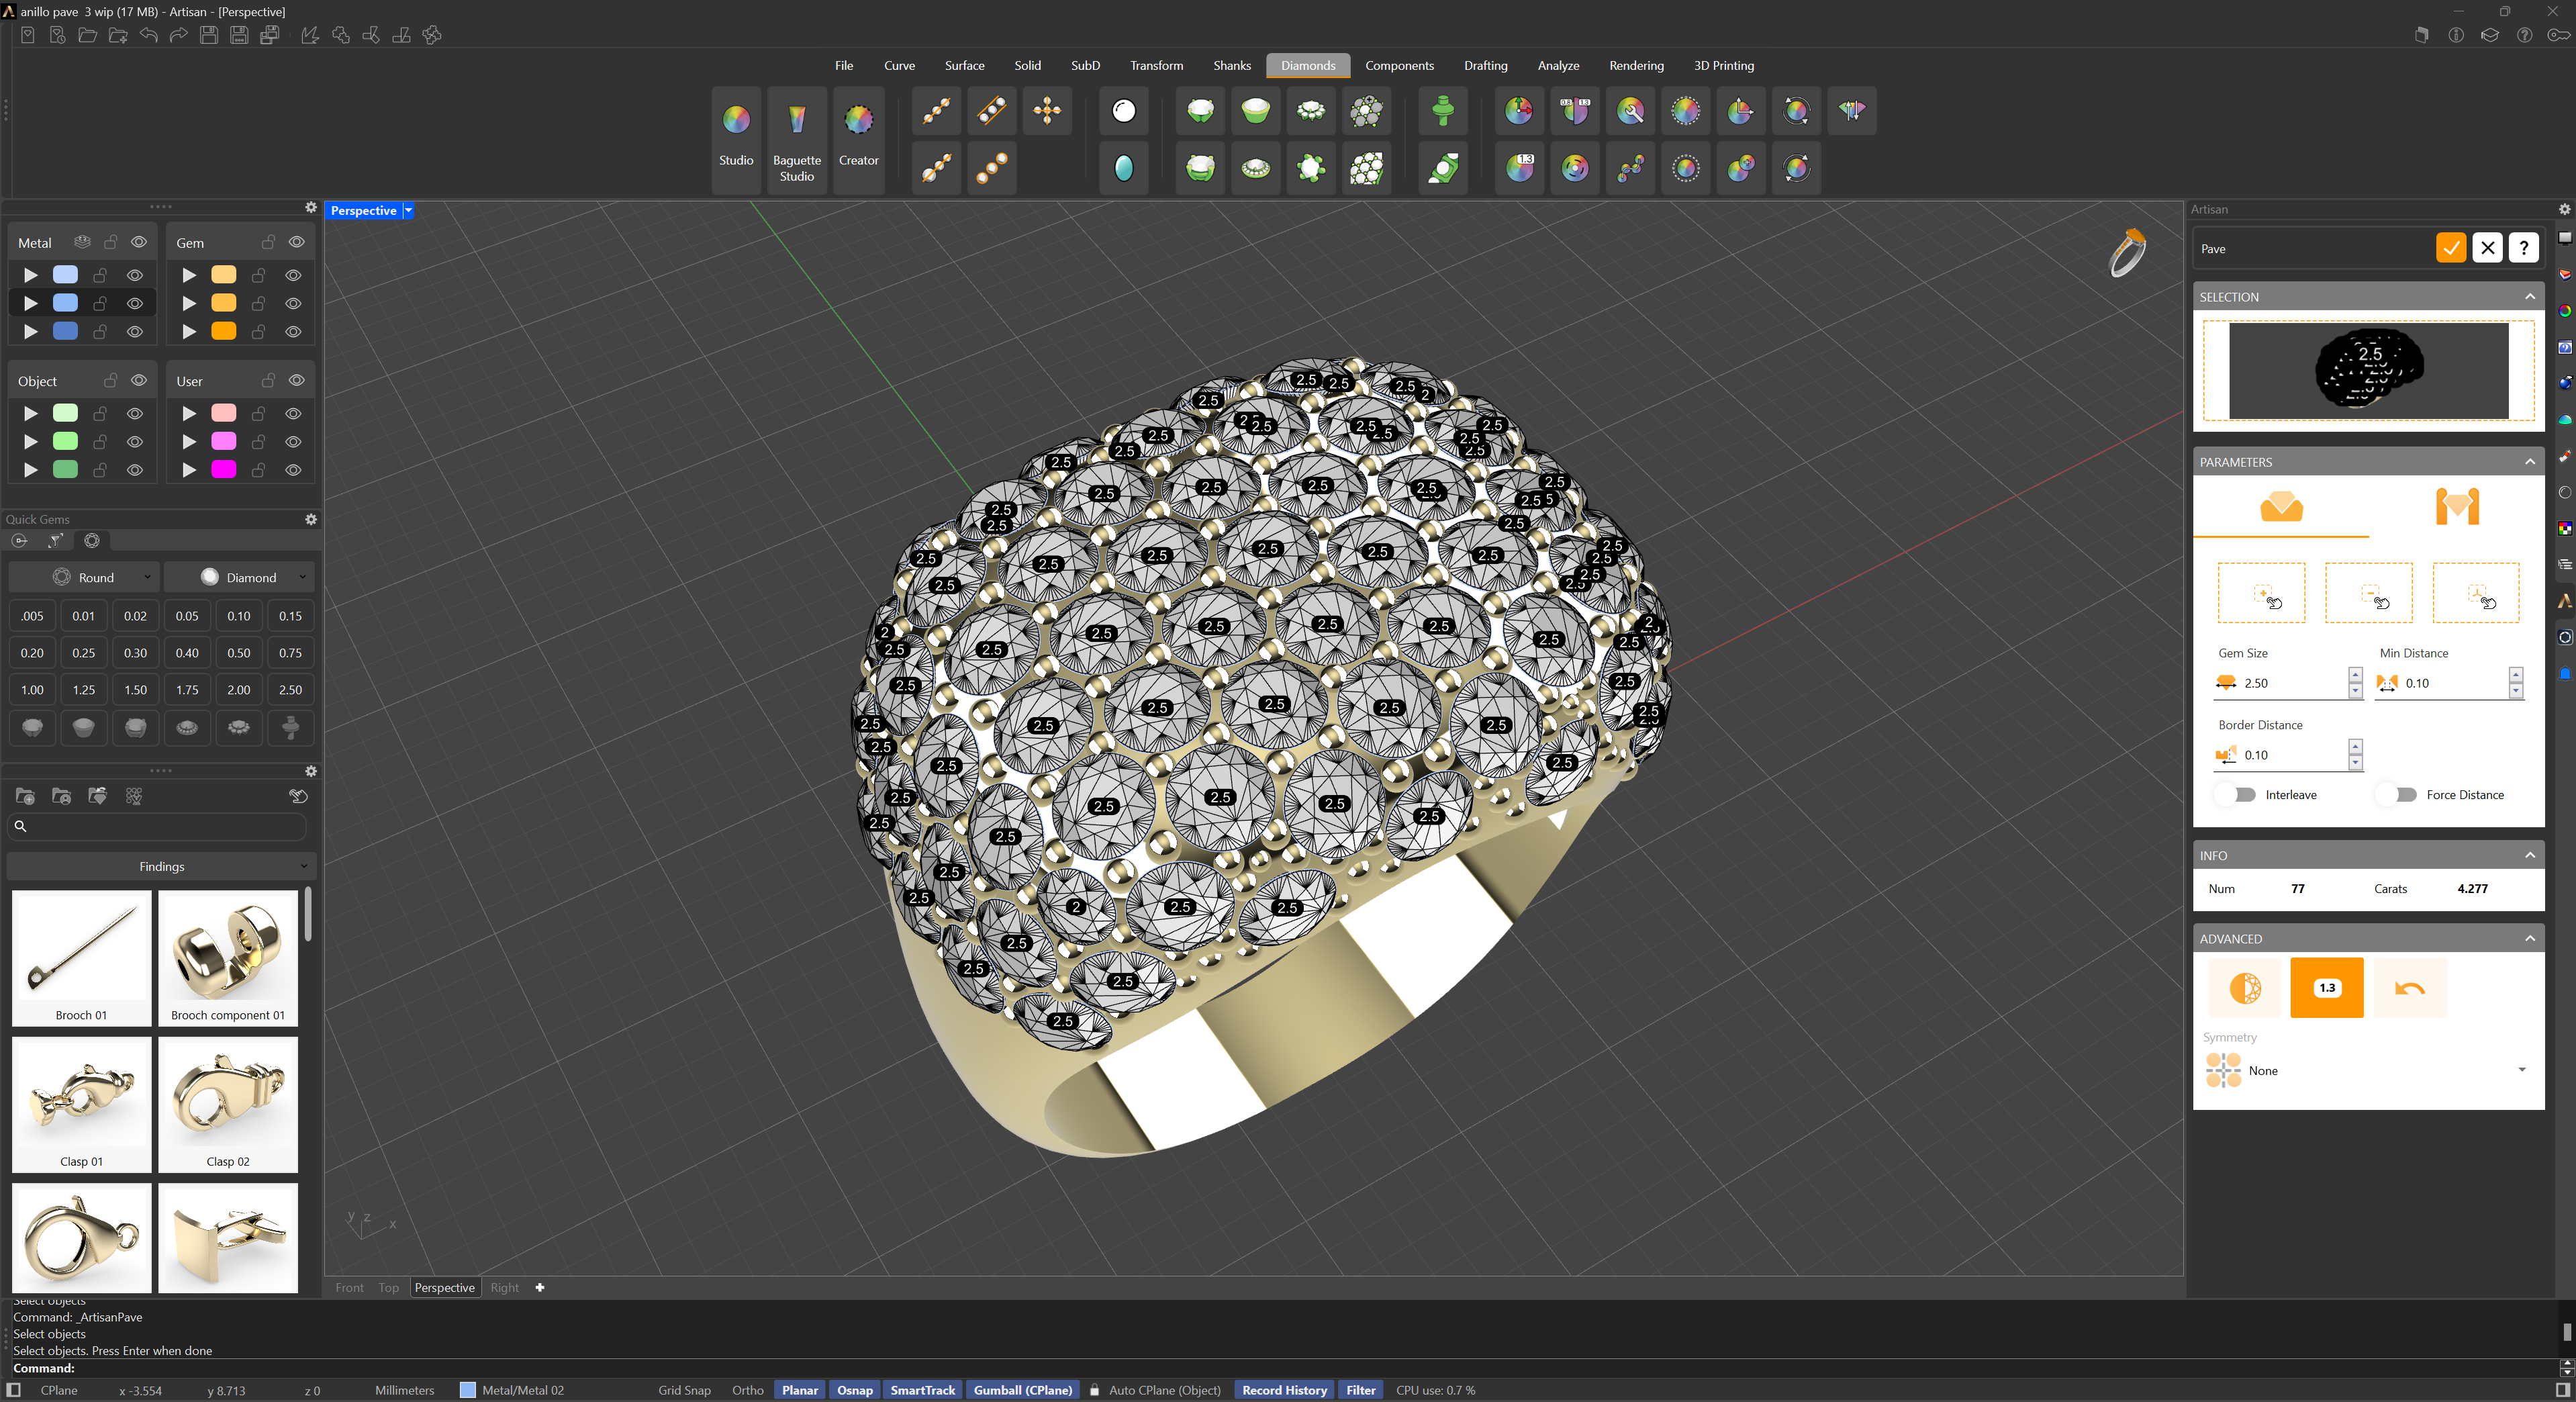Screen dimensions: 2576x1402
Task: Open the Perspective viewport dropdown arrow
Action: tap(408, 211)
